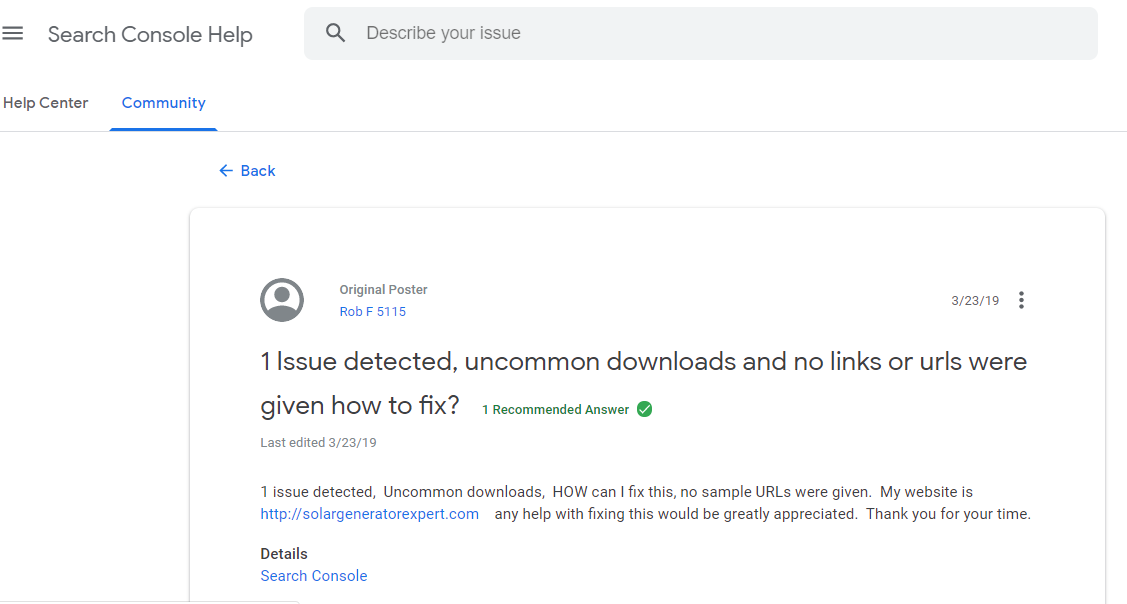Click the green recommended answer checkmark
The height and width of the screenshot is (604, 1127).
click(645, 409)
